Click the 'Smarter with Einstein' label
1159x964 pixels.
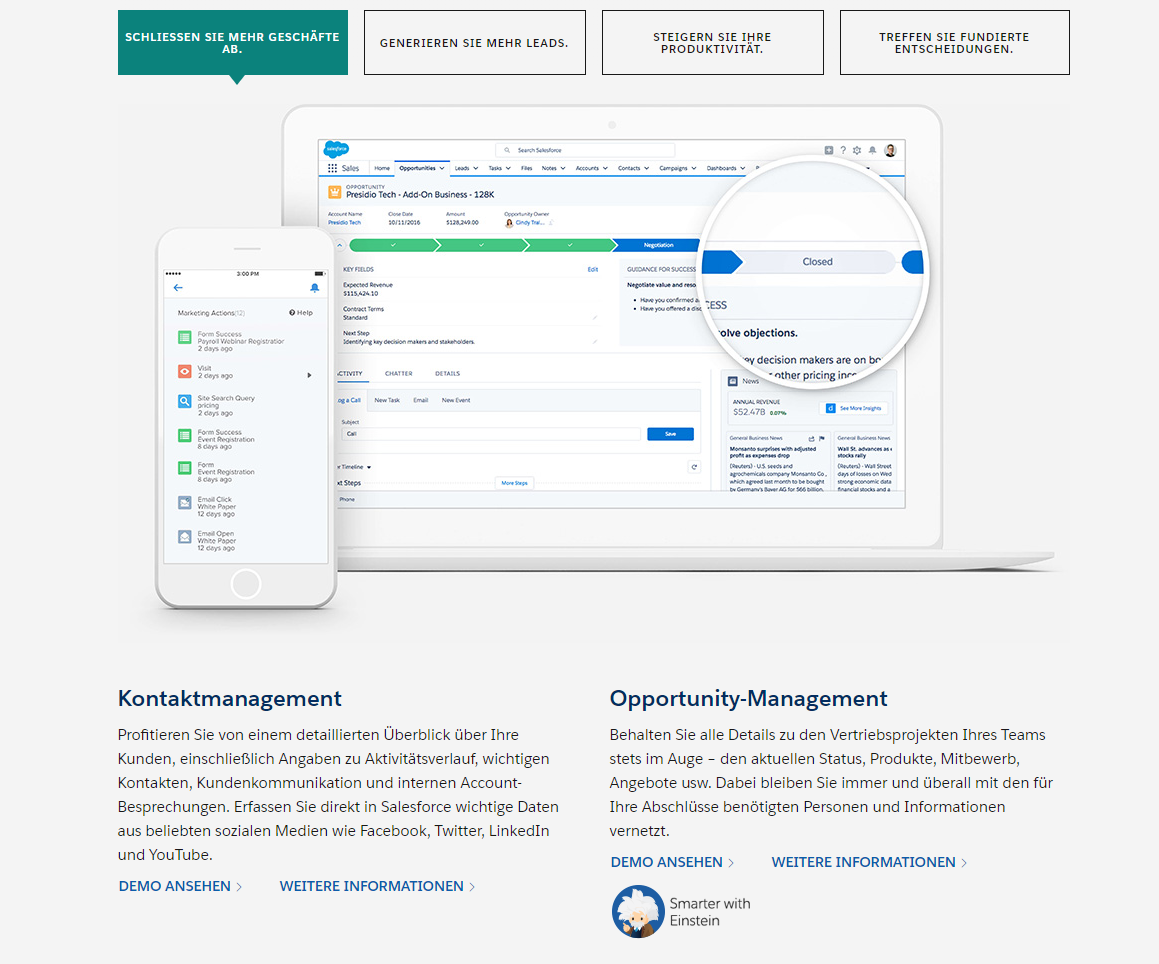click(x=710, y=912)
